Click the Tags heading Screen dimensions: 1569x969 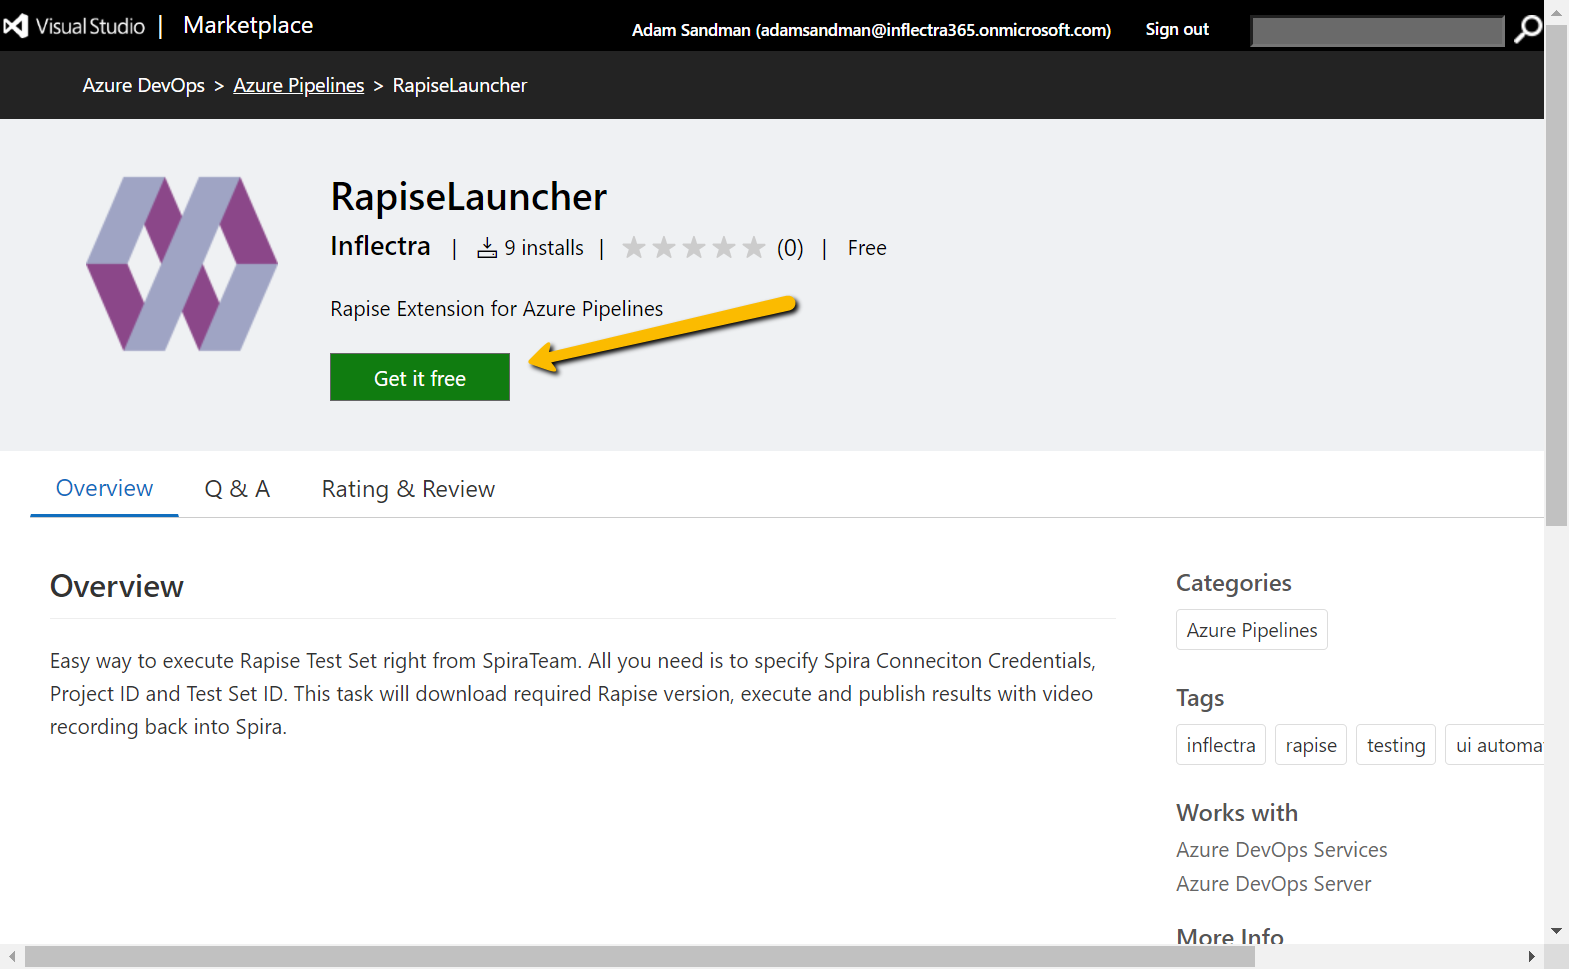[1200, 698]
